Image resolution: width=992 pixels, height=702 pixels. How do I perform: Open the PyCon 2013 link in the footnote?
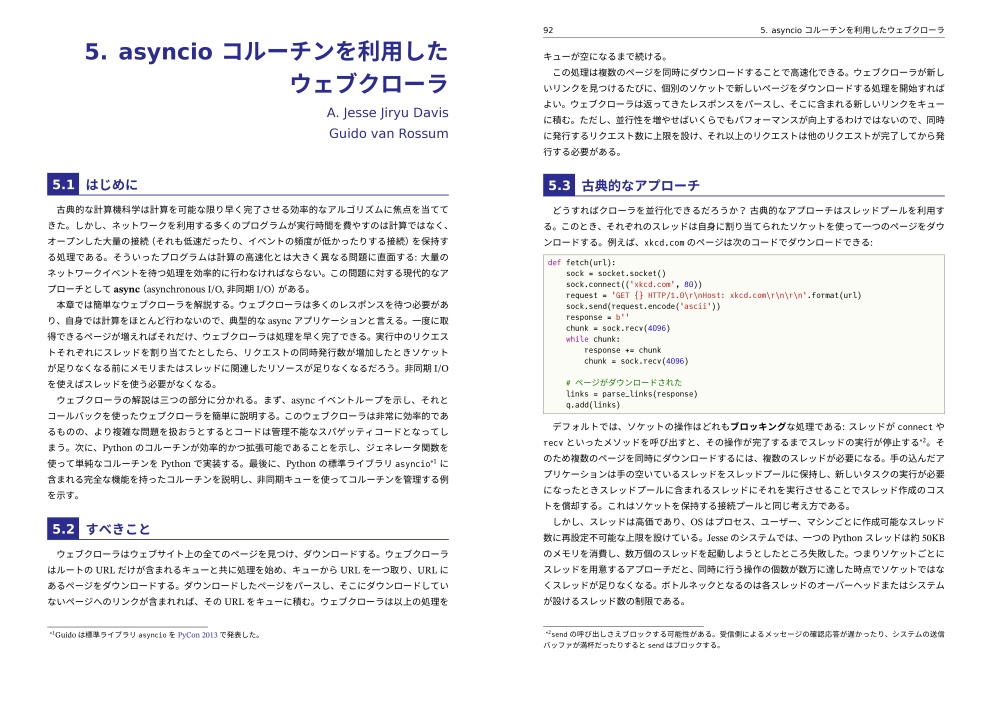tap(197, 635)
